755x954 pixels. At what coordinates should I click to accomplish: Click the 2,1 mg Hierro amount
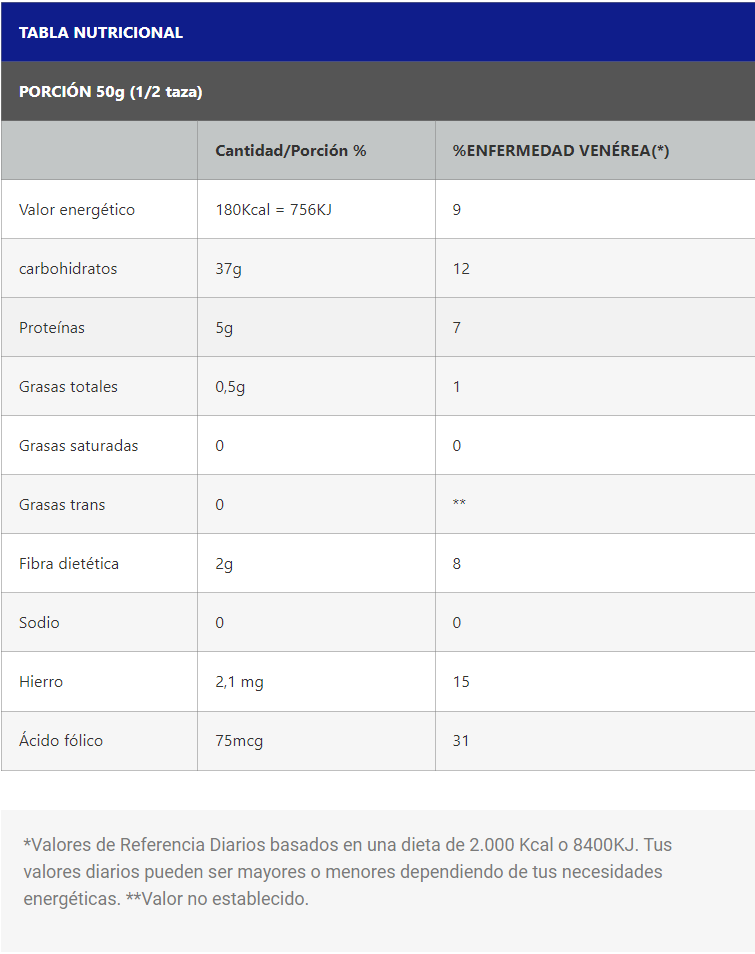click(239, 681)
